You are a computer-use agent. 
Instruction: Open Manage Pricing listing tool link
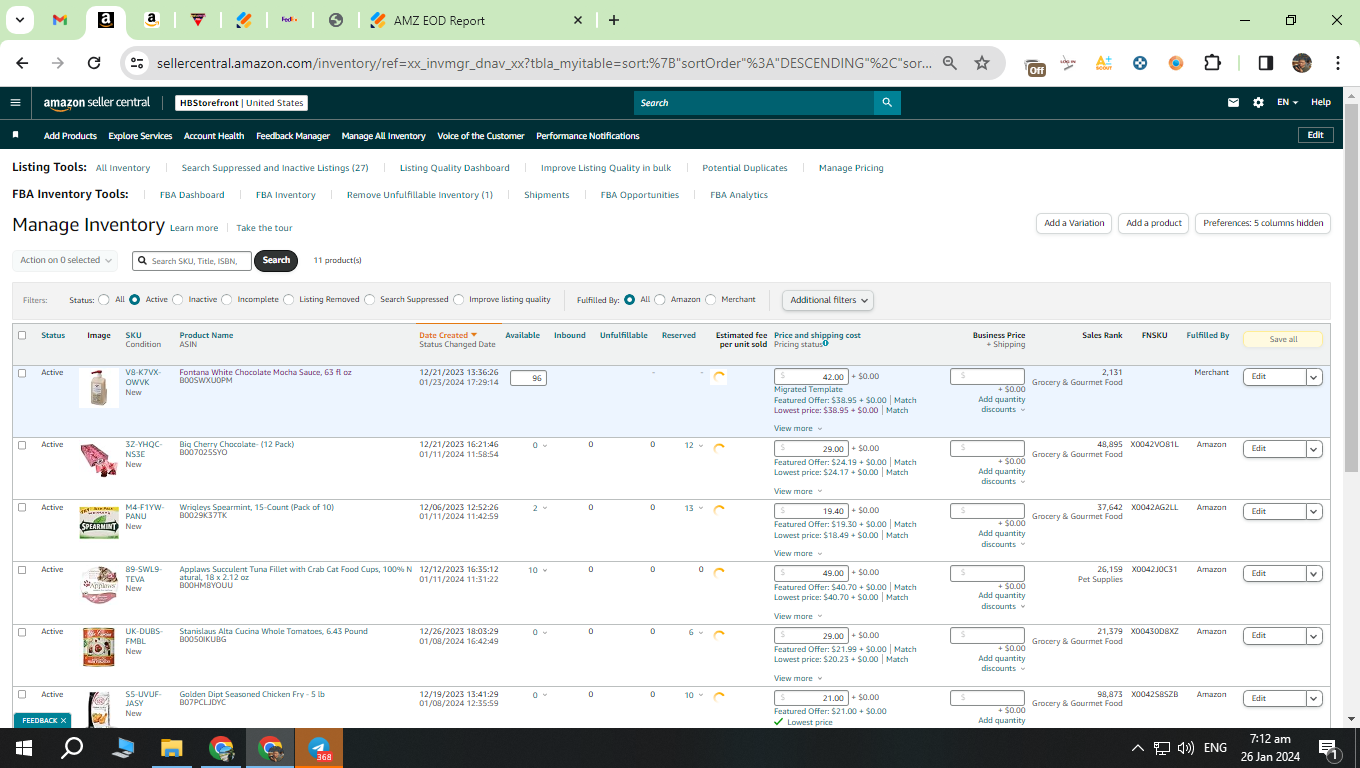coord(851,168)
